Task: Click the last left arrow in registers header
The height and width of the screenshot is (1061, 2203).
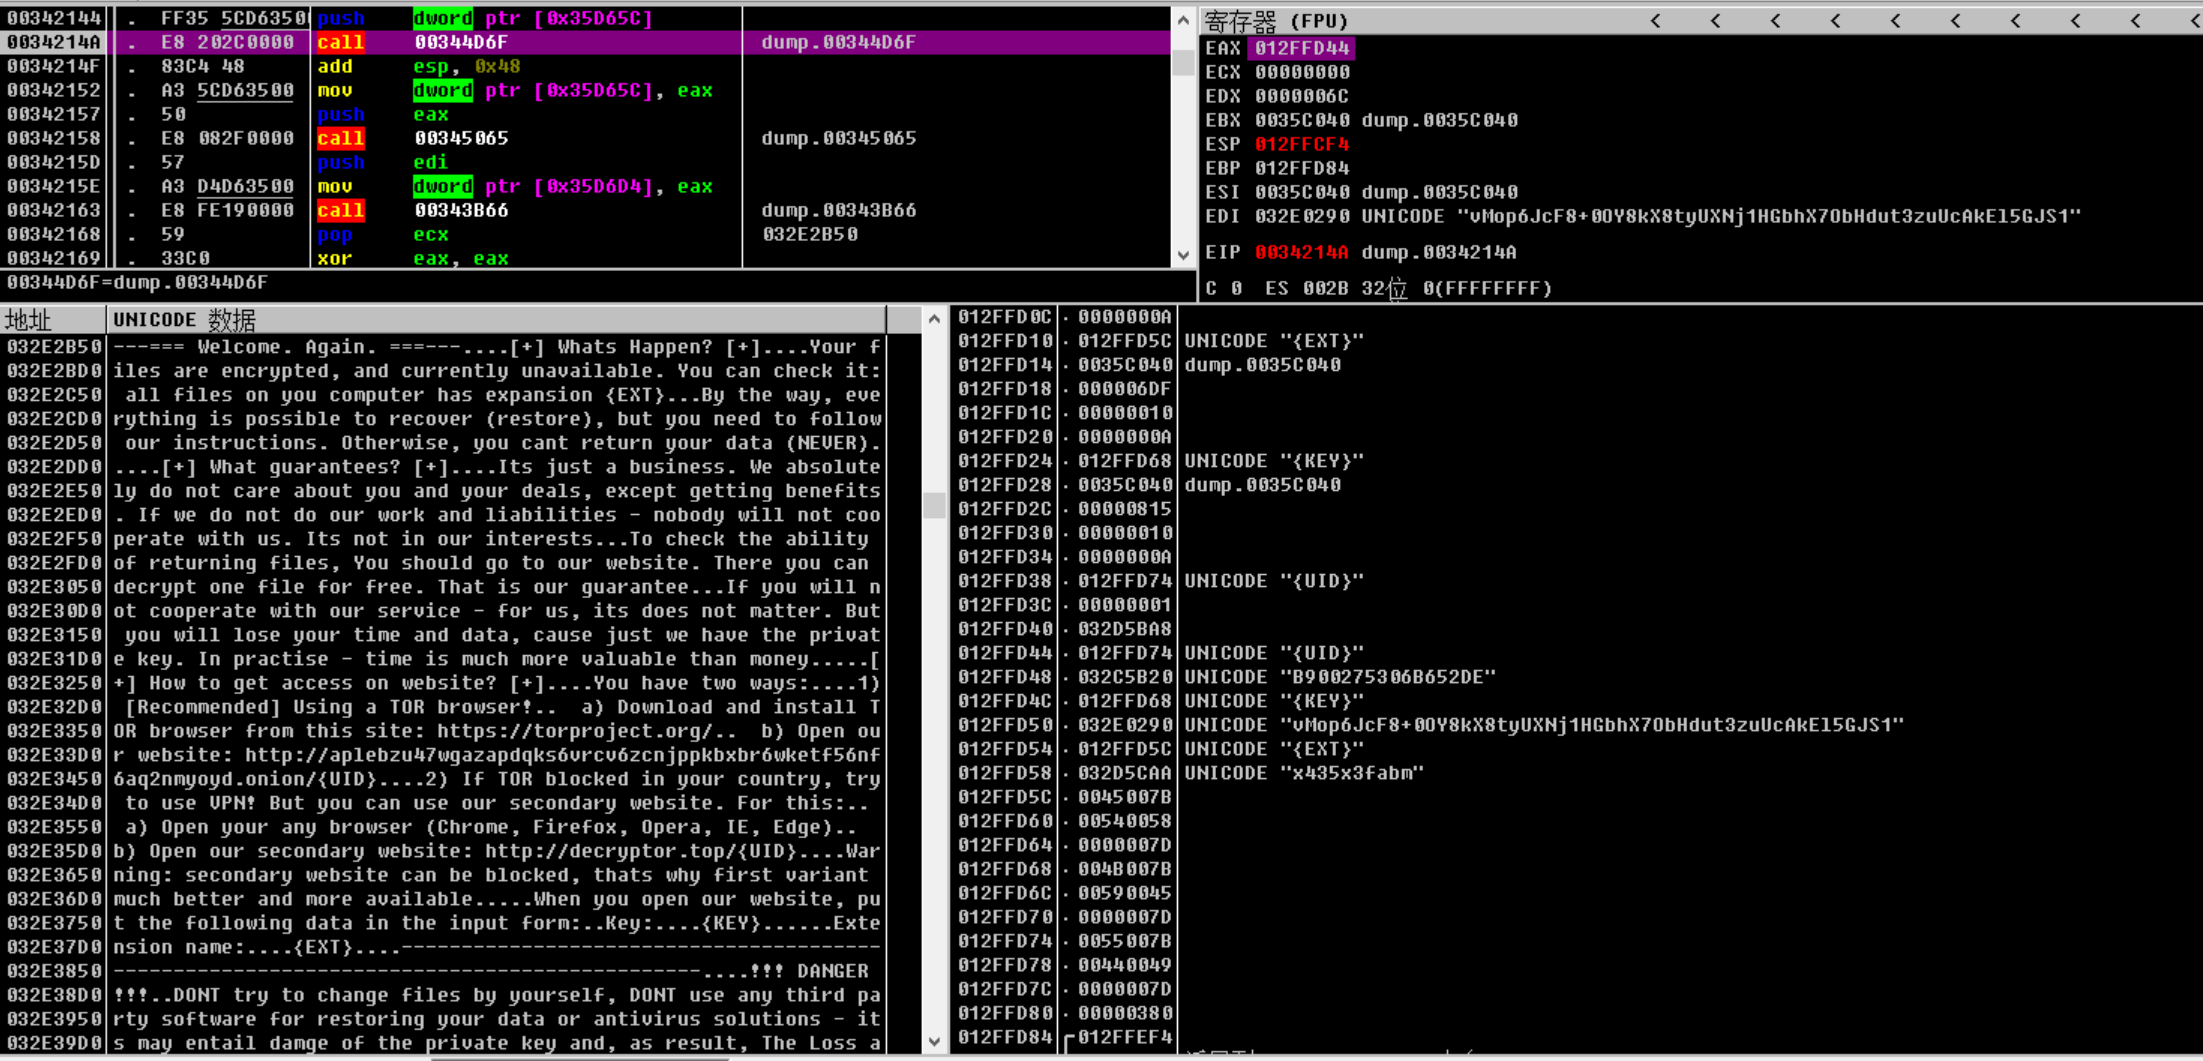Action: pyautogui.click(x=2195, y=20)
